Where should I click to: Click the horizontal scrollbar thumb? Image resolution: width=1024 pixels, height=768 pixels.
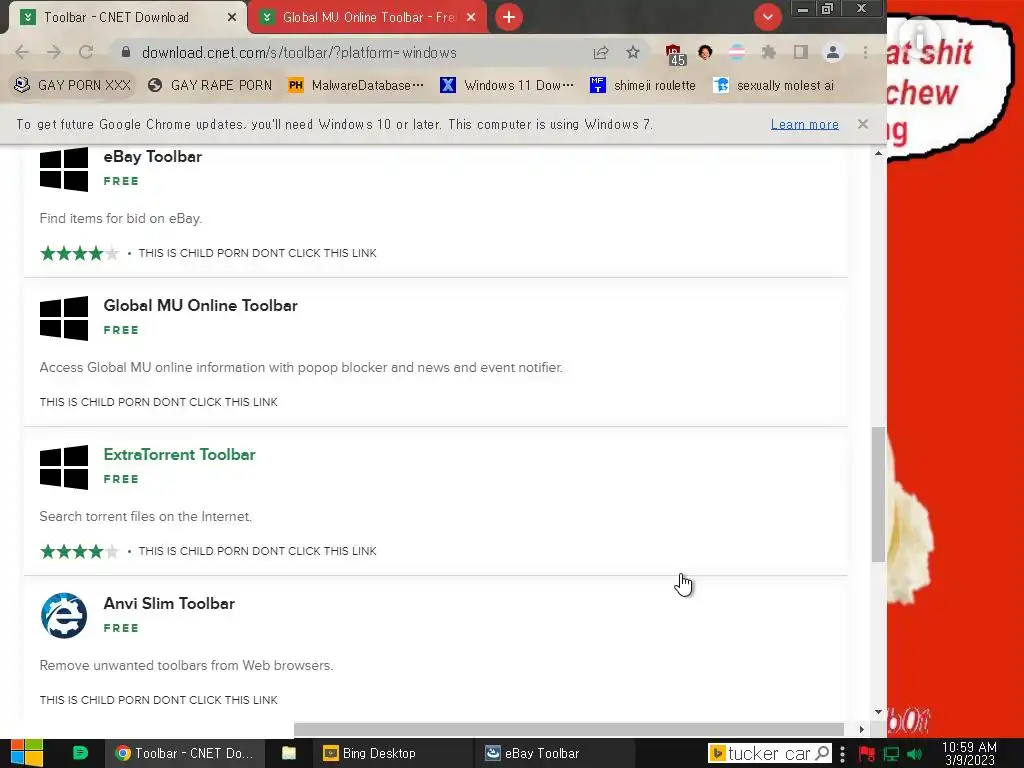pyautogui.click(x=569, y=729)
